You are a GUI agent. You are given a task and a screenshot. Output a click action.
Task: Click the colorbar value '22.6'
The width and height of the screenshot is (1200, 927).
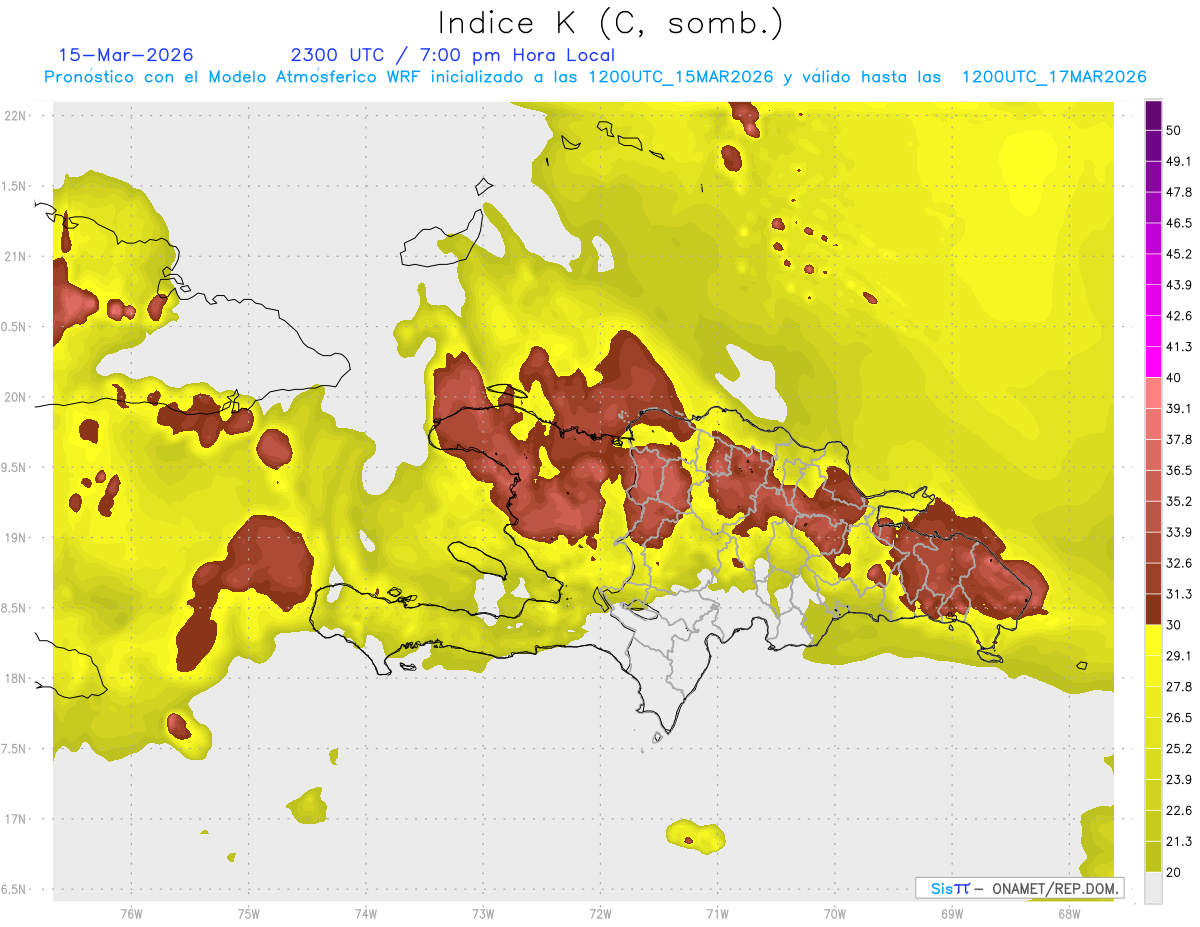1179,810
